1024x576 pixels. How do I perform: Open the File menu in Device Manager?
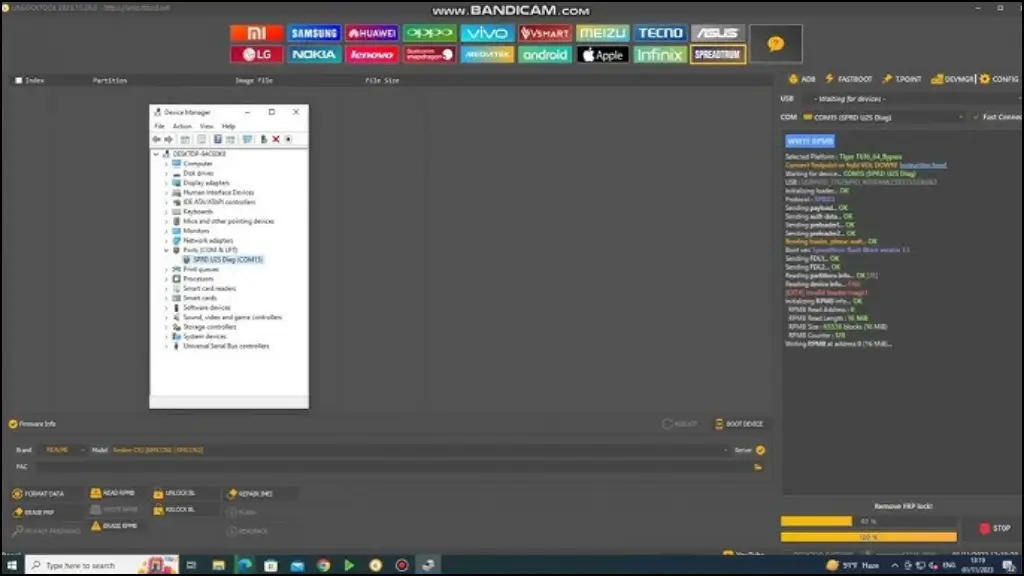(x=159, y=126)
